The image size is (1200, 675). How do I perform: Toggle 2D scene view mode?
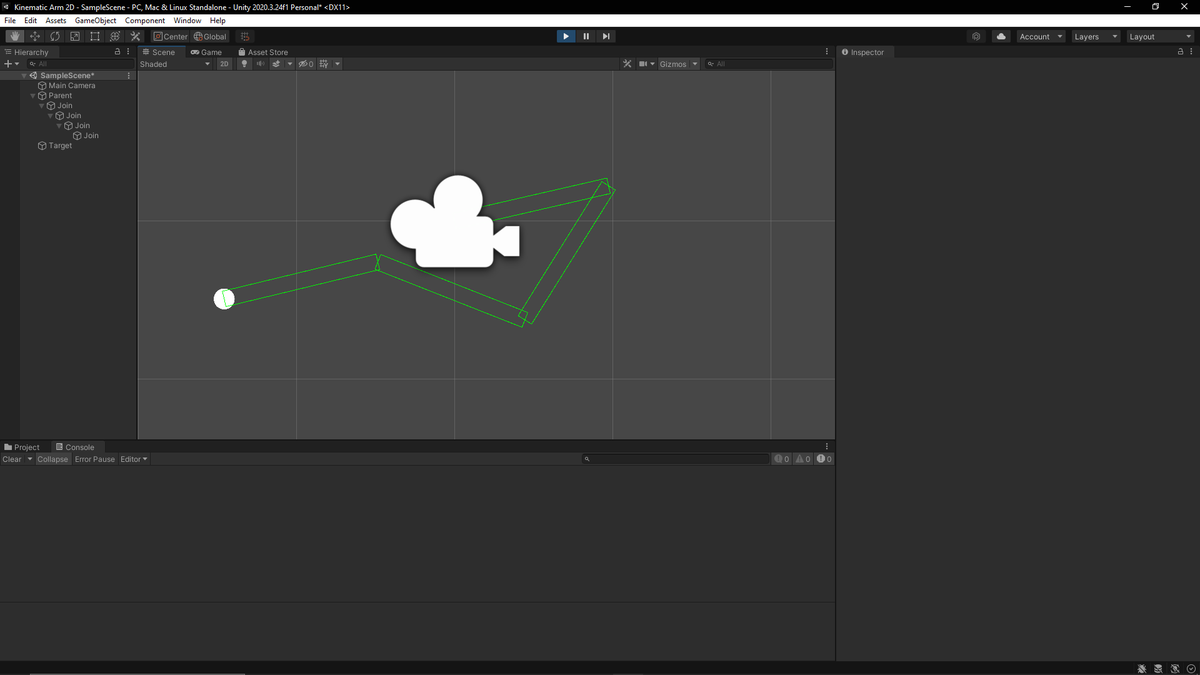point(224,64)
